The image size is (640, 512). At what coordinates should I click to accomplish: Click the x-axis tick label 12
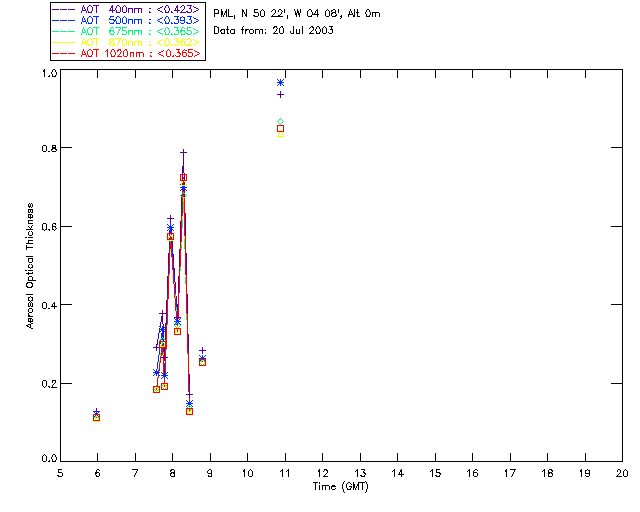click(x=322, y=473)
